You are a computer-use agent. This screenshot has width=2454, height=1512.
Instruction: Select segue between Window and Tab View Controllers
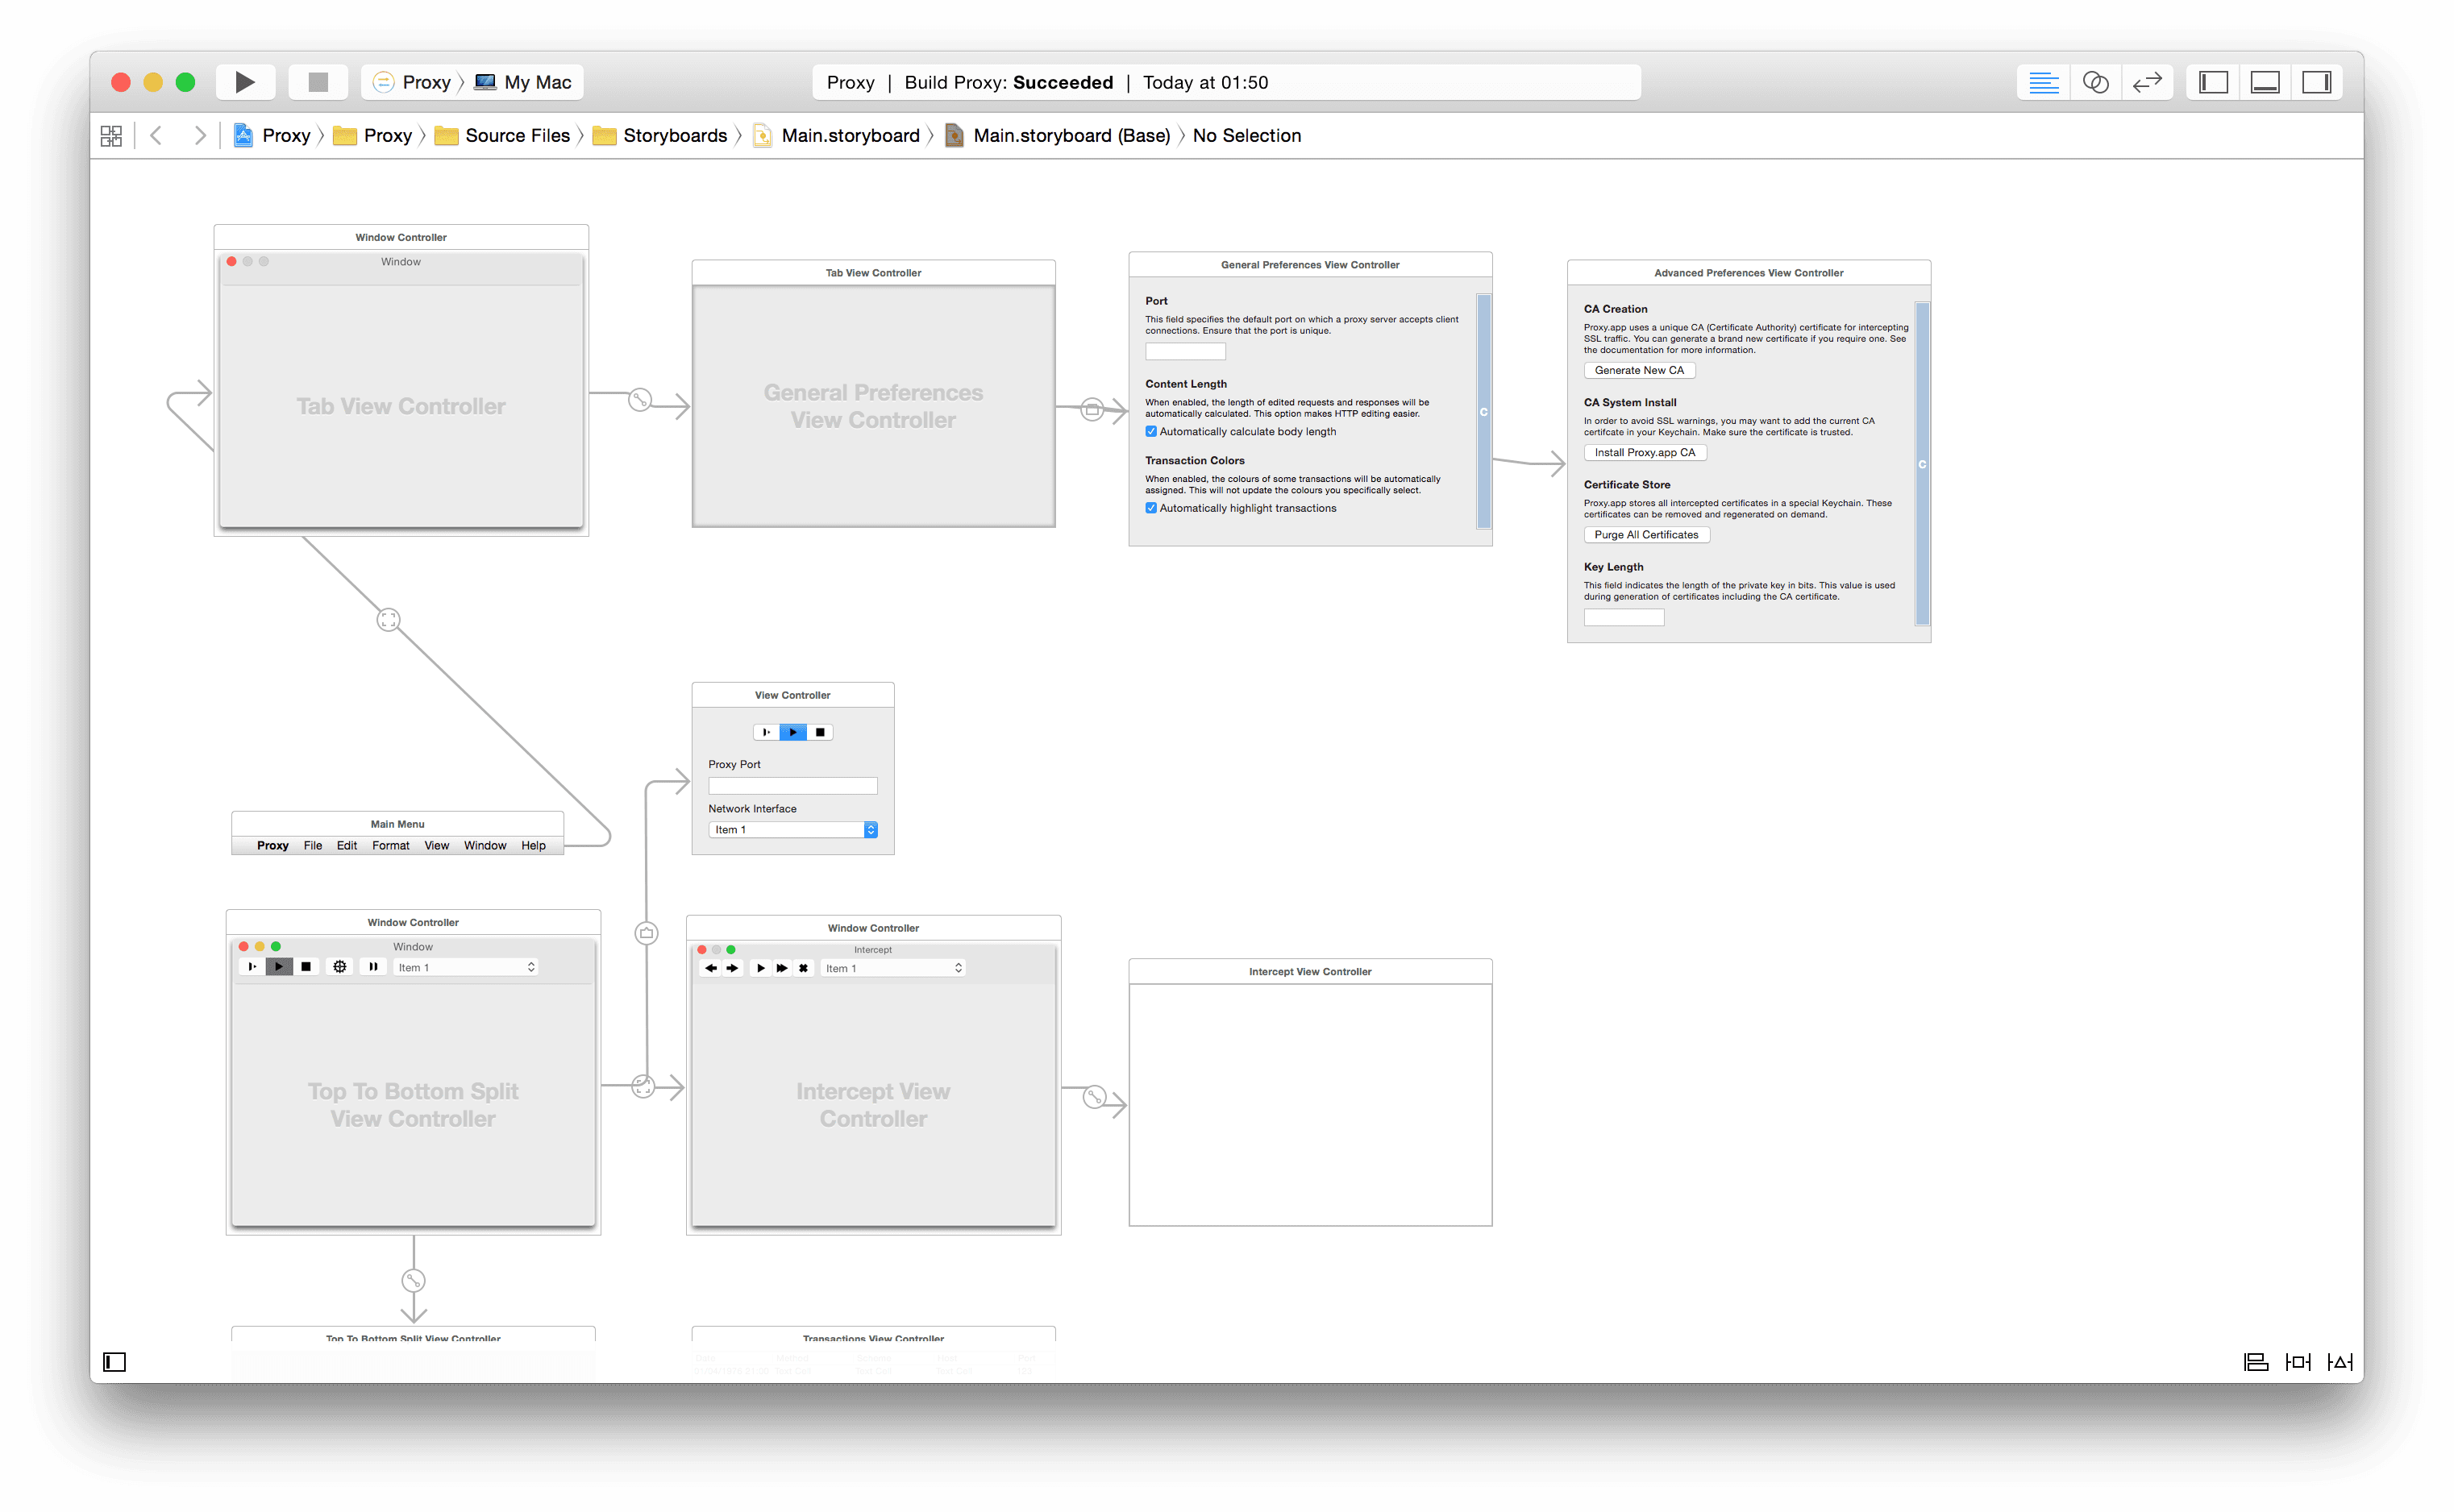click(640, 400)
